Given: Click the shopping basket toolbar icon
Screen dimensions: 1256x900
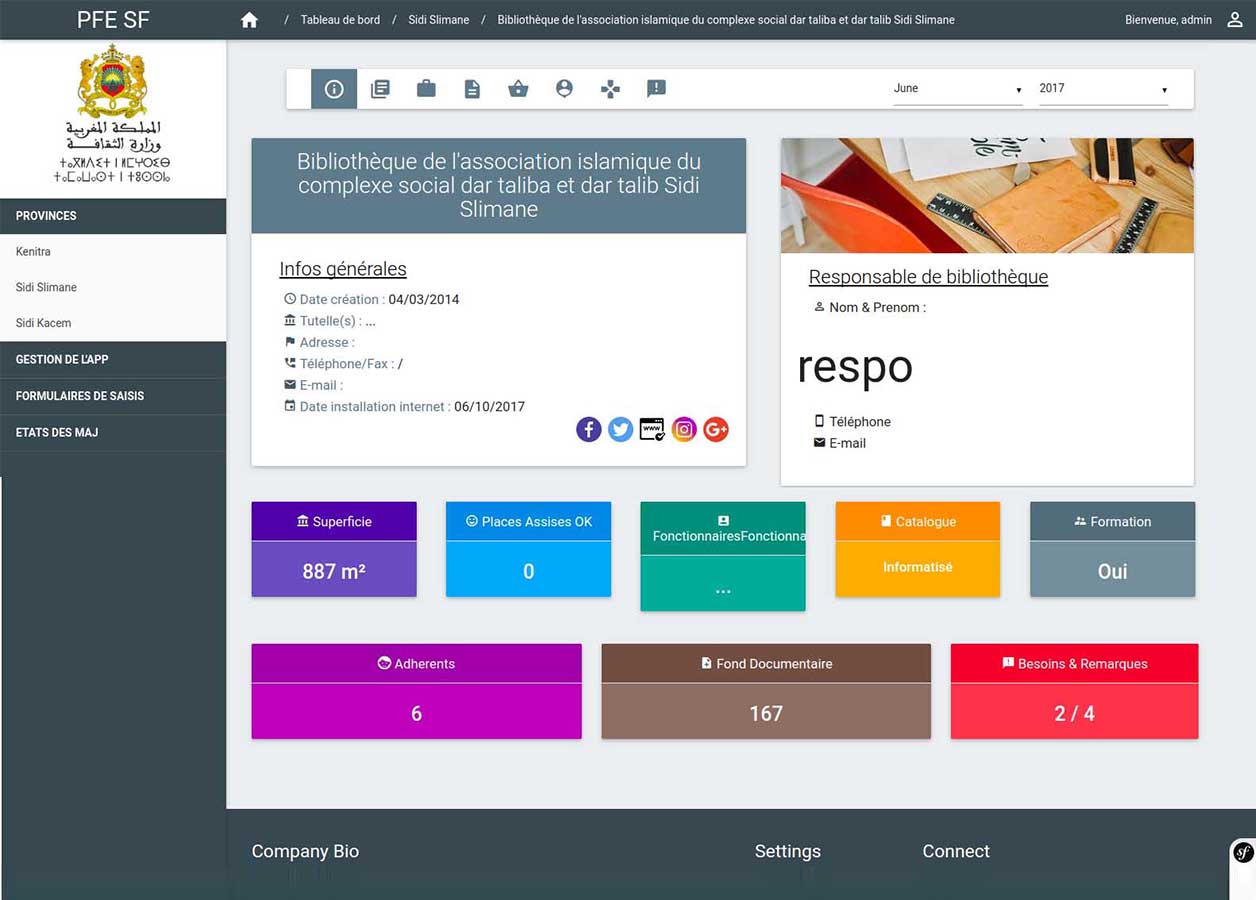Looking at the screenshot, I should [x=518, y=89].
